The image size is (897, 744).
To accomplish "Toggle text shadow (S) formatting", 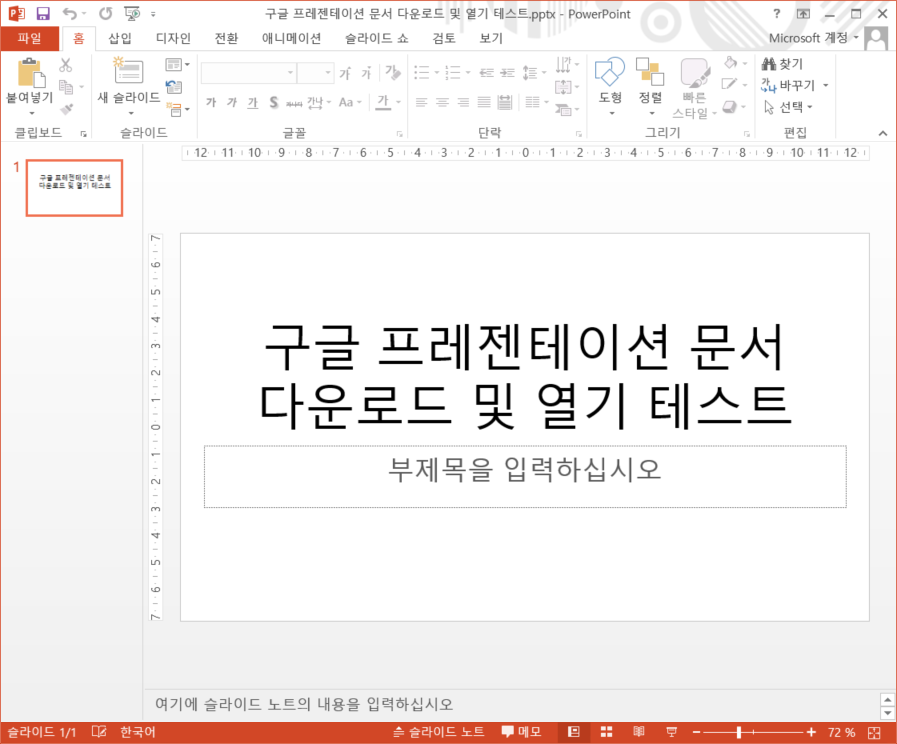I will tap(273, 102).
